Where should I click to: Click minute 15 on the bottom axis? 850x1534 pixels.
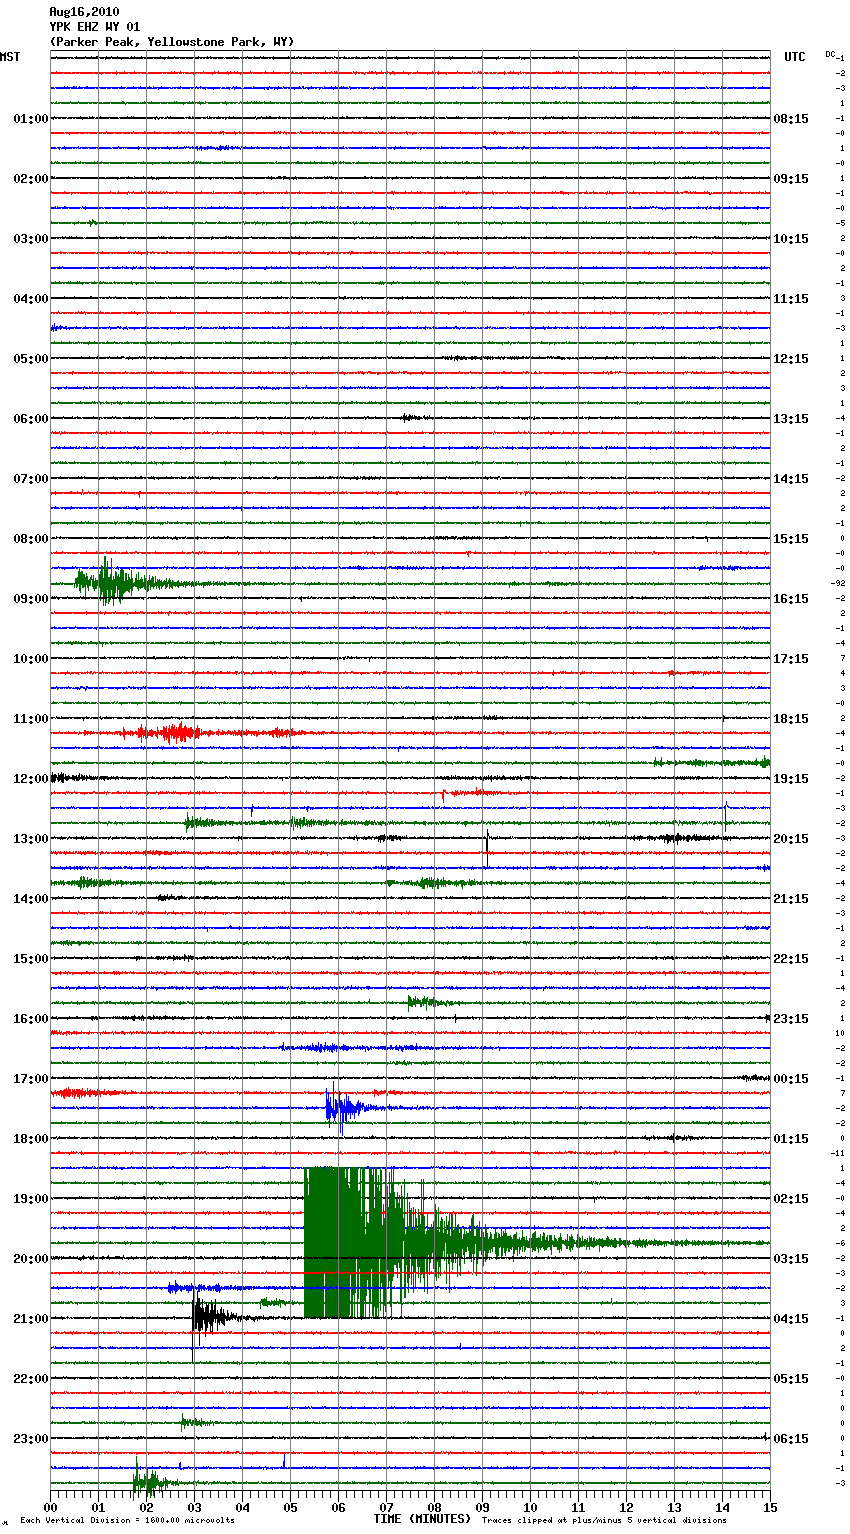click(770, 1507)
